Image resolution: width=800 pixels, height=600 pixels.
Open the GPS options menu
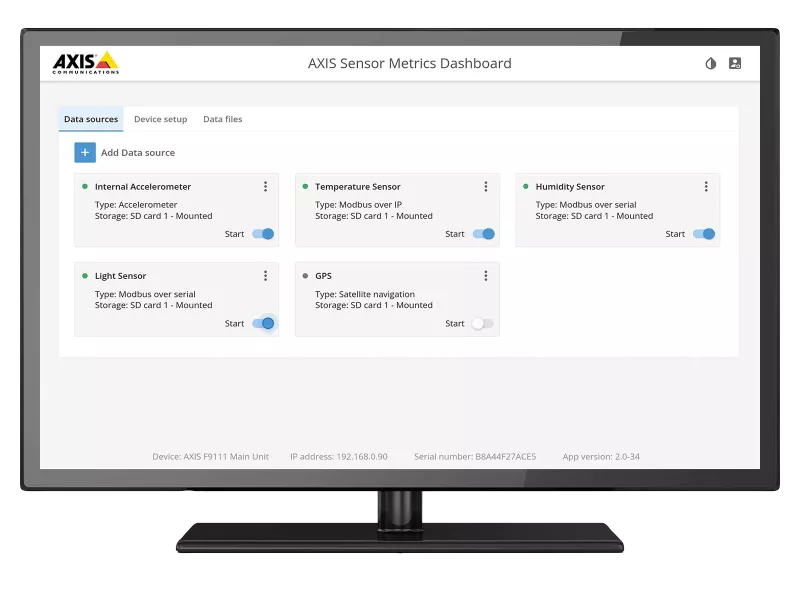(485, 274)
